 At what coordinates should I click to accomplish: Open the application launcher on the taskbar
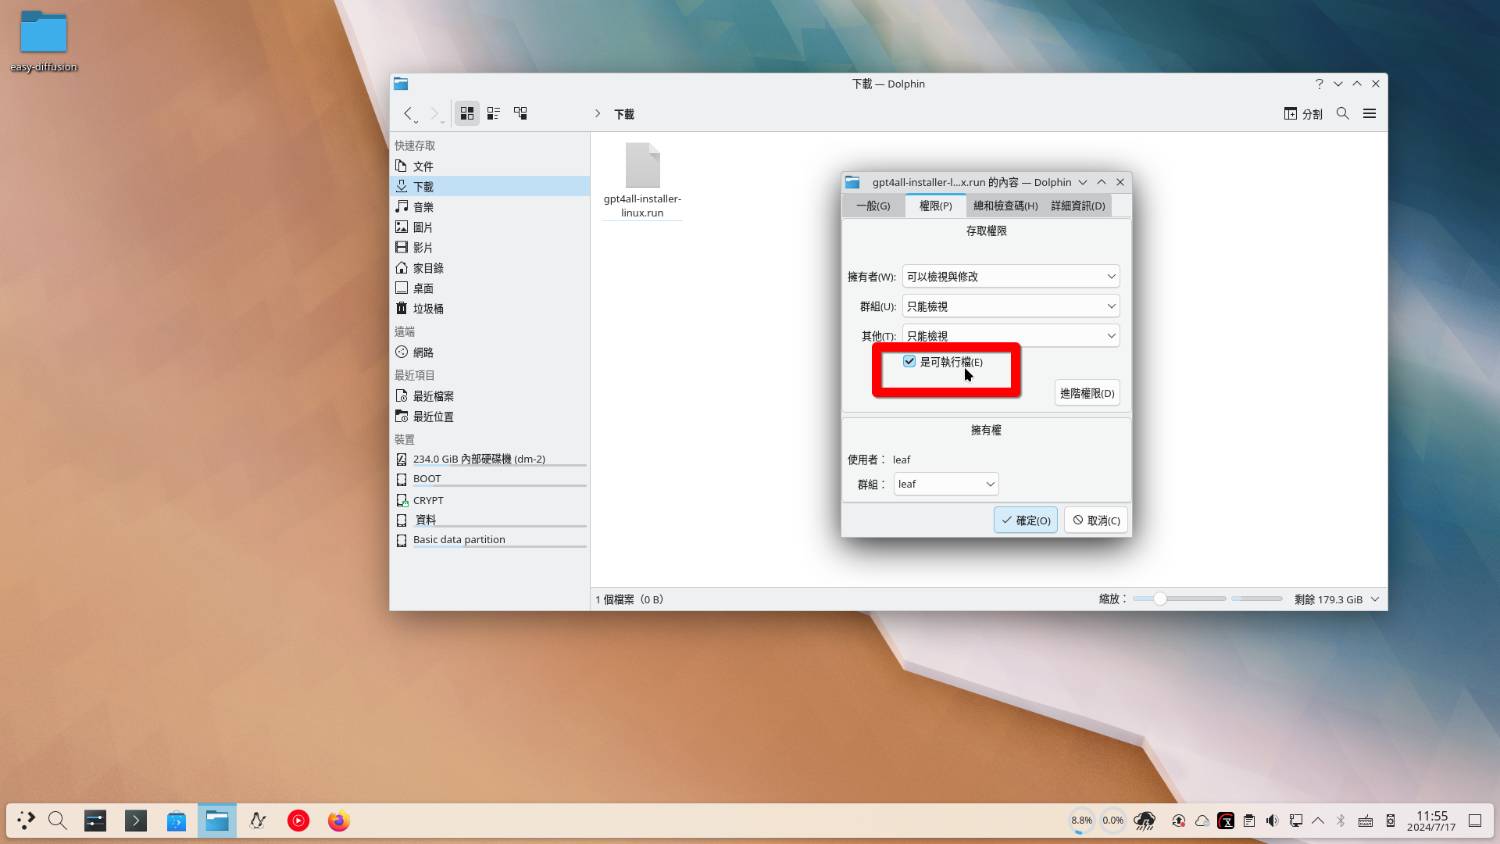(x=27, y=821)
